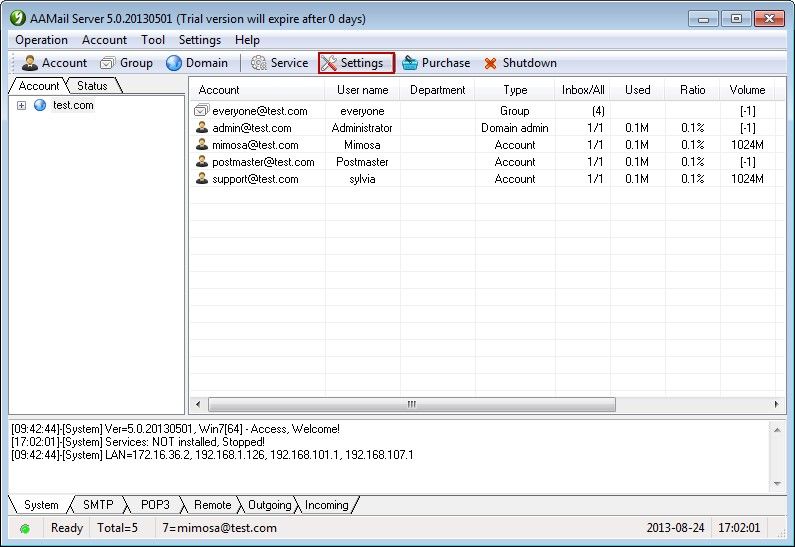Sort by the Used column header
This screenshot has height=547, width=795.
tap(637, 90)
